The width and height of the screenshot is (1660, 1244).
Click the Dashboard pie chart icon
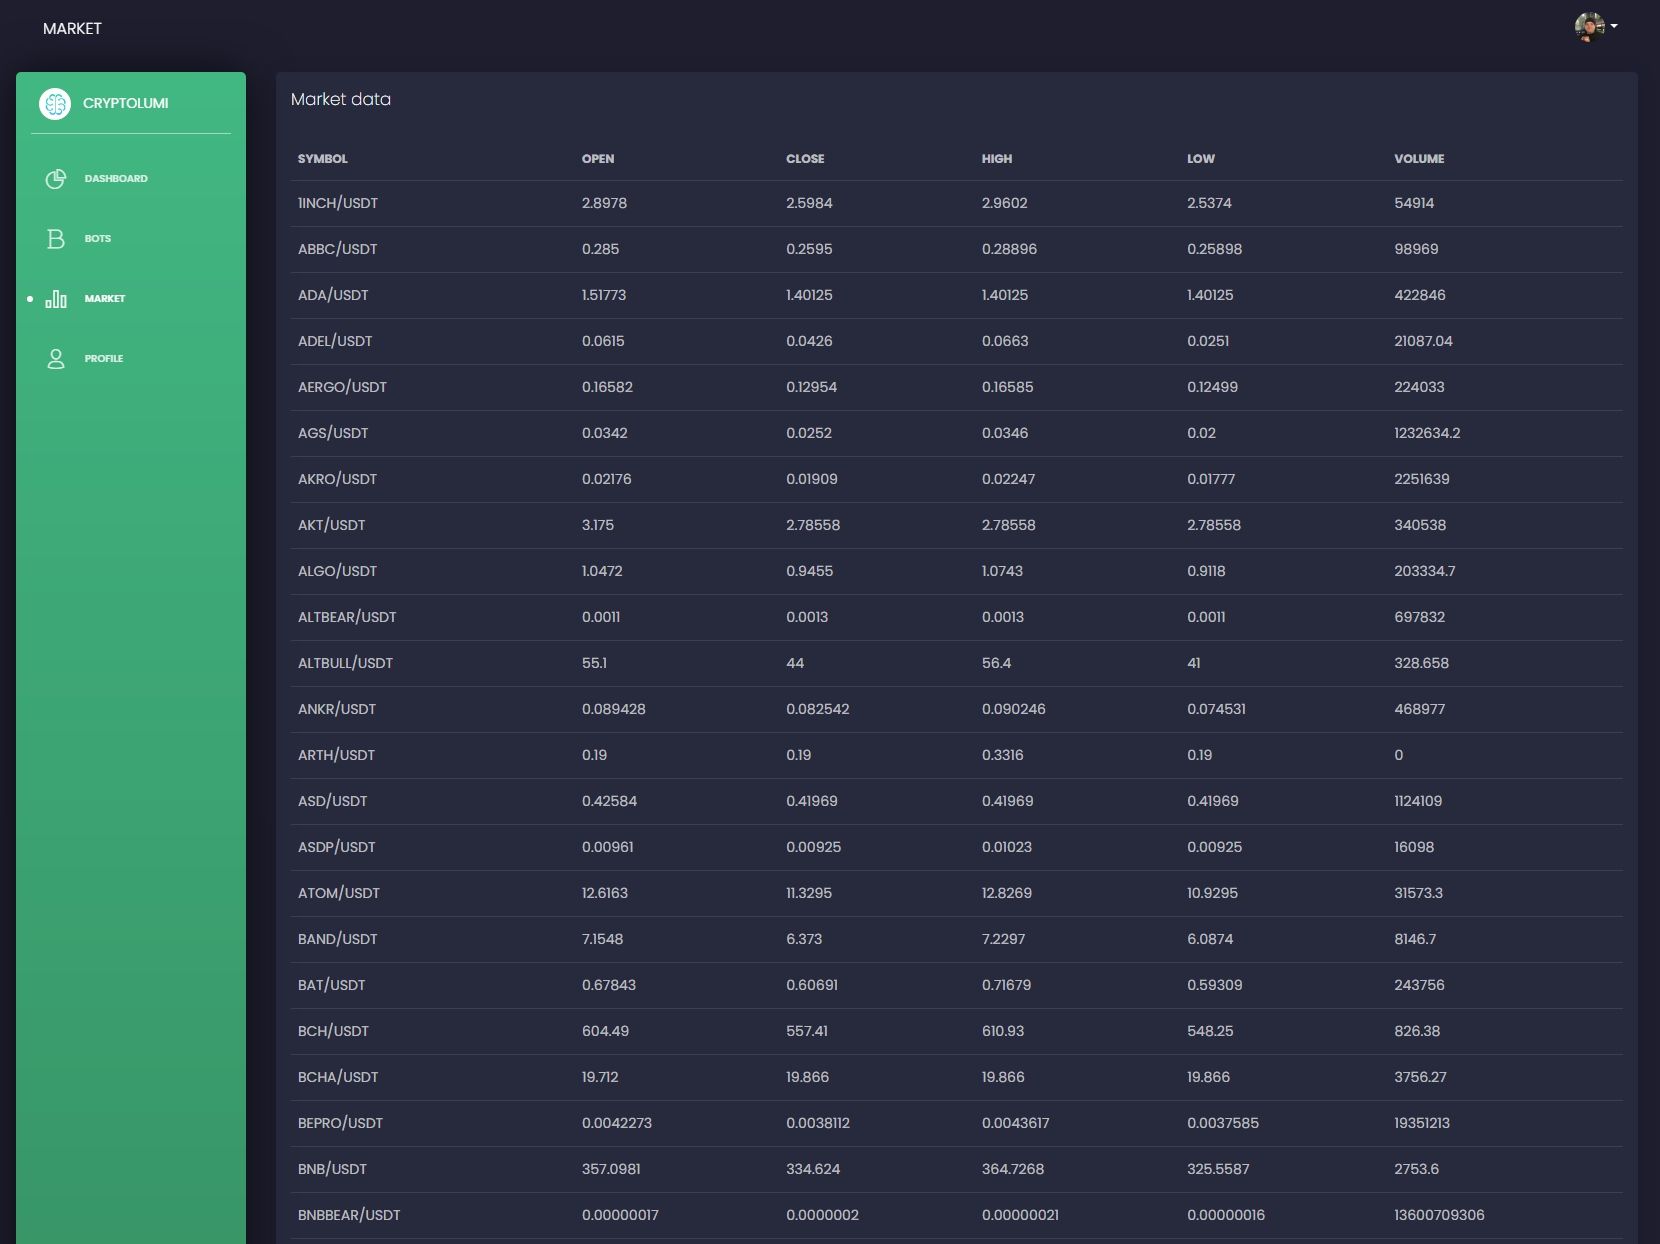click(56, 178)
